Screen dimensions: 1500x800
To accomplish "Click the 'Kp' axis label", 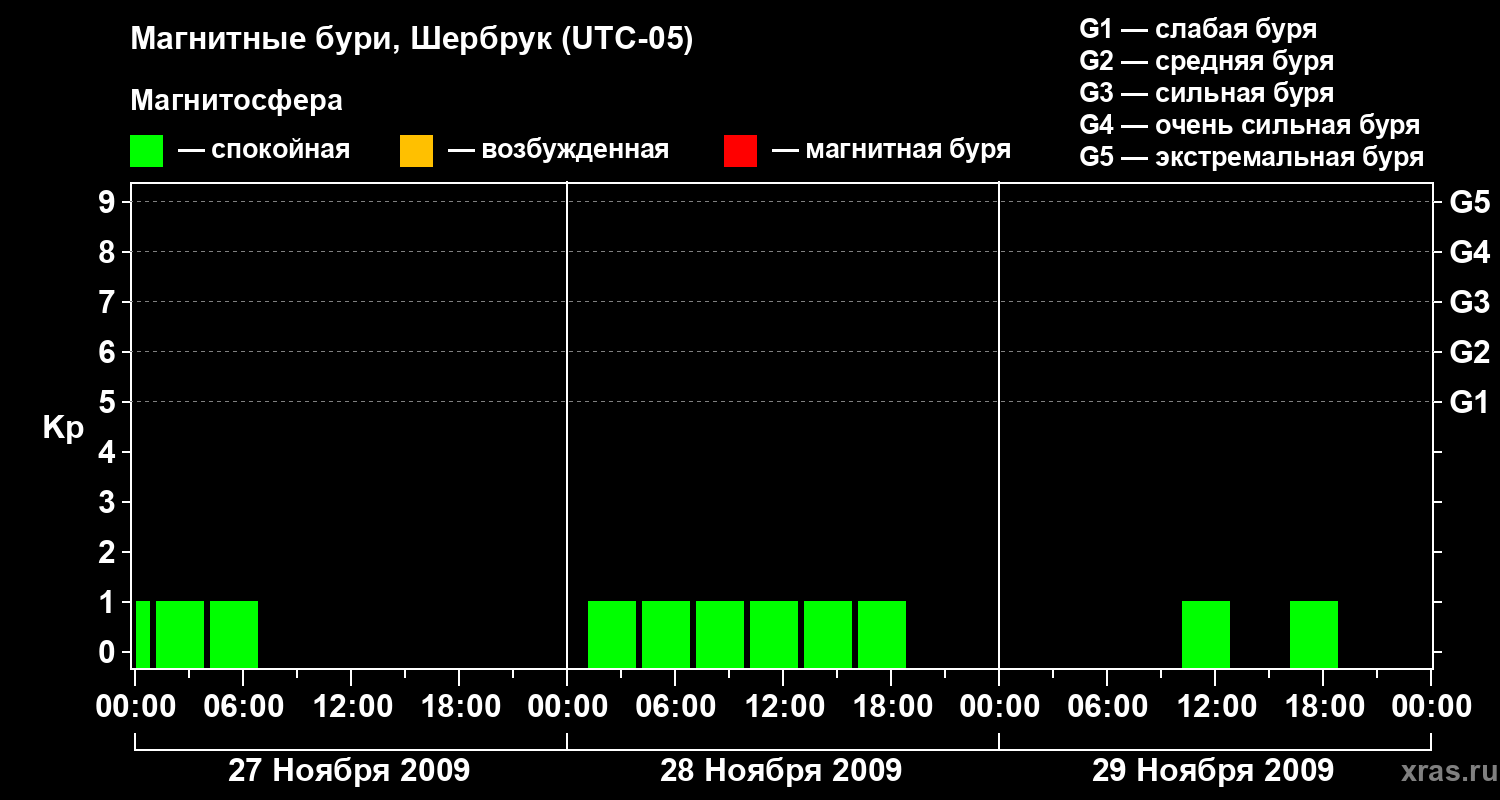I will click(x=63, y=429).
